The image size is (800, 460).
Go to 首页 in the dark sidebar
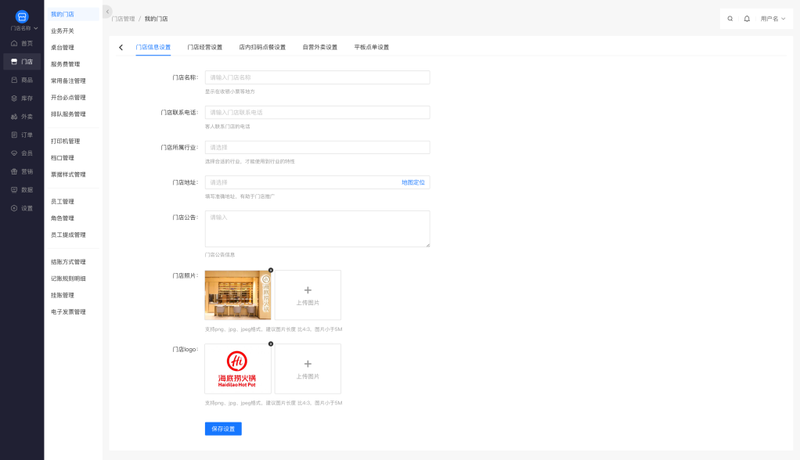22,44
